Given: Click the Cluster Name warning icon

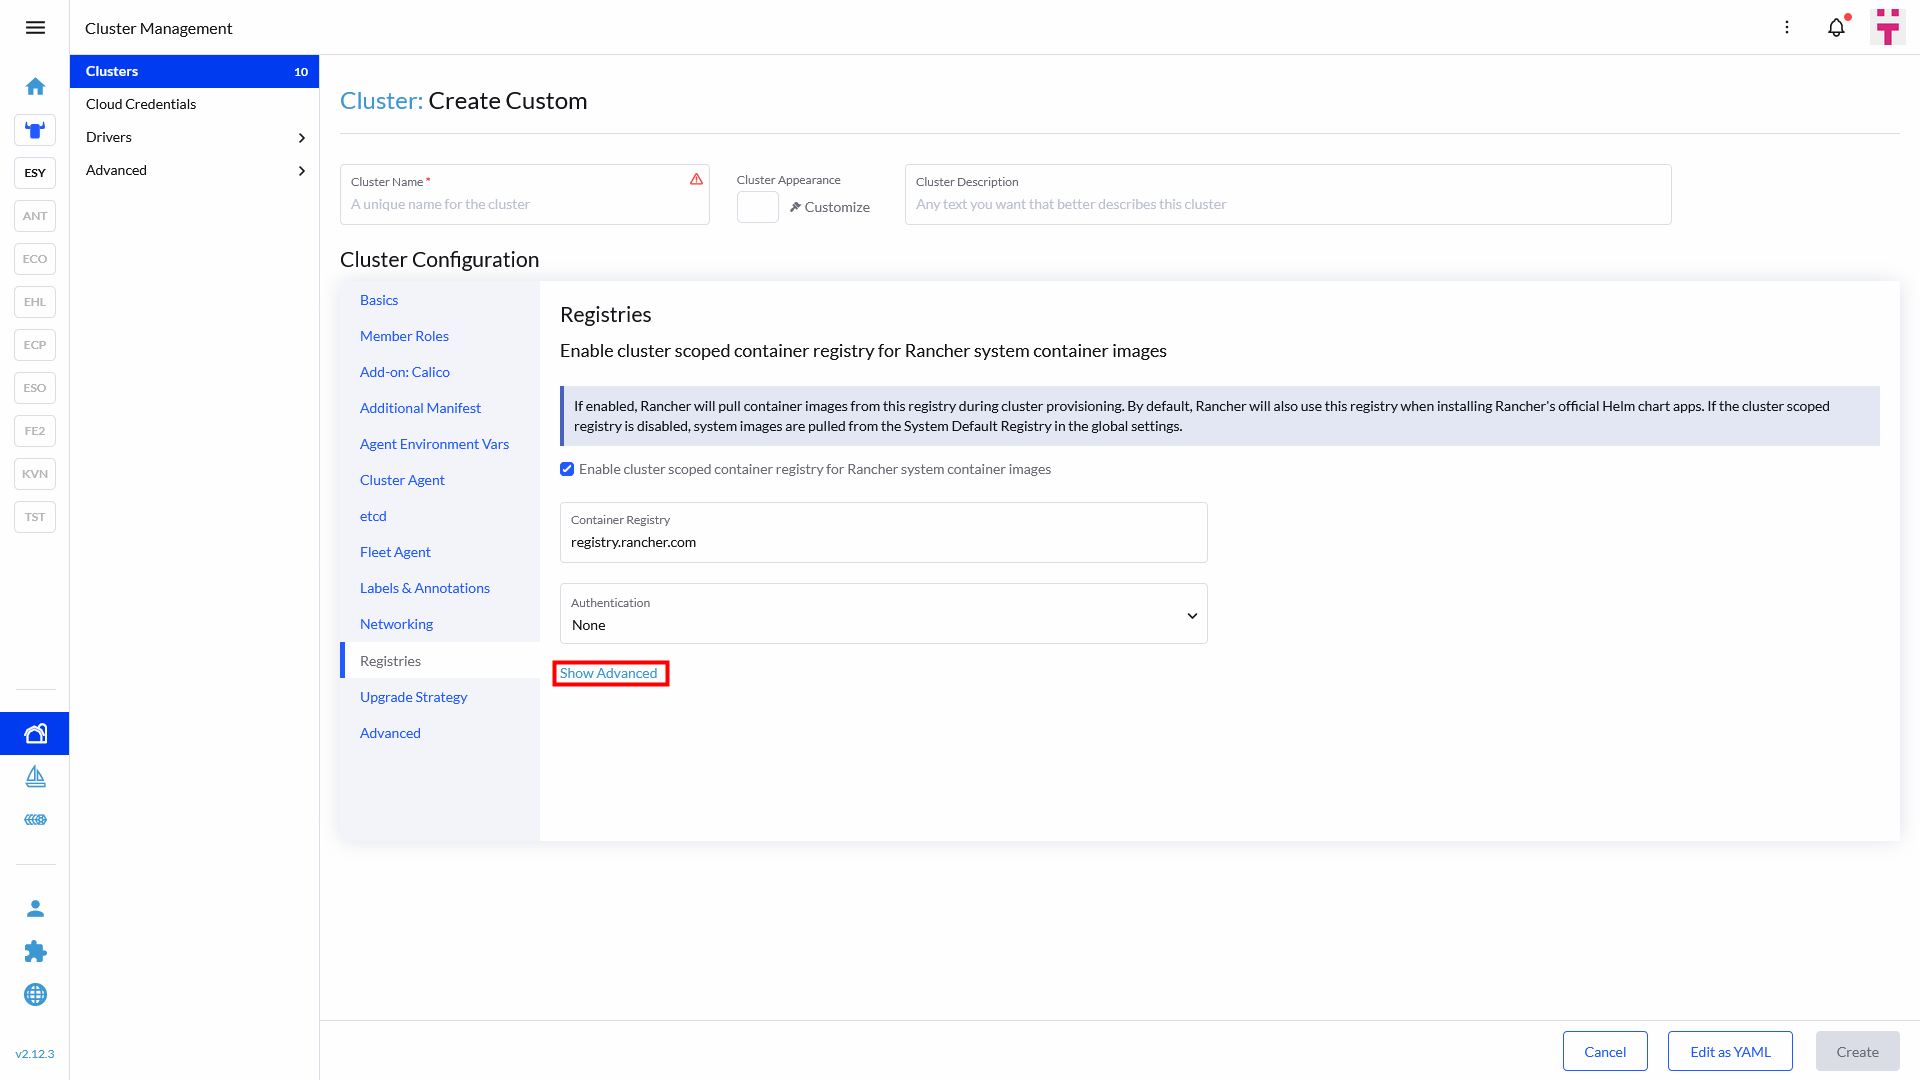Looking at the screenshot, I should coord(697,180).
